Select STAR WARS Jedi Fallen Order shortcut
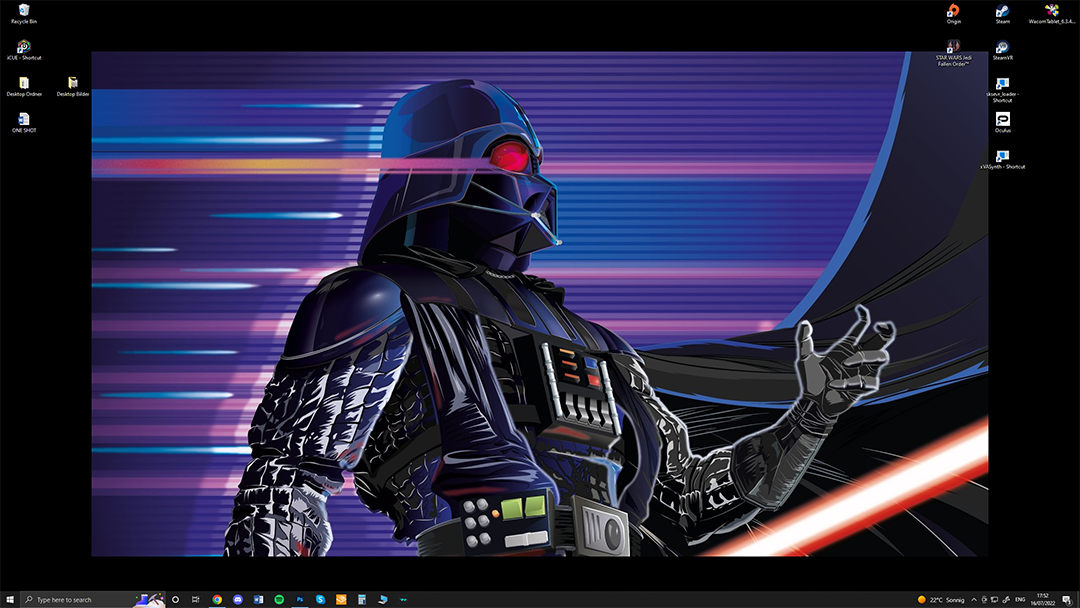Image resolution: width=1080 pixels, height=608 pixels. [x=953, y=53]
